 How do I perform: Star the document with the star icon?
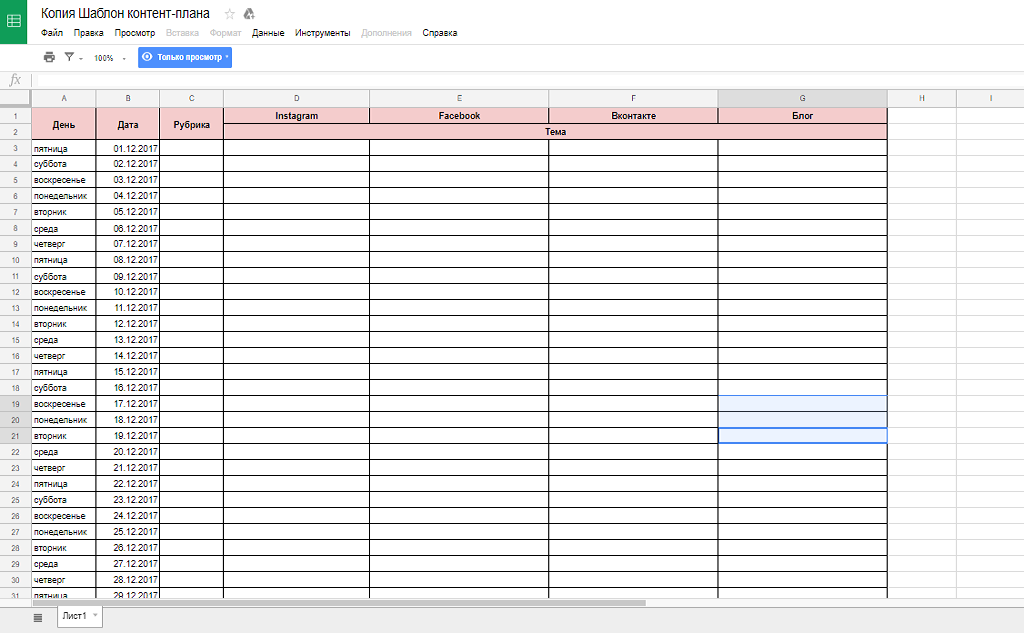tap(229, 14)
